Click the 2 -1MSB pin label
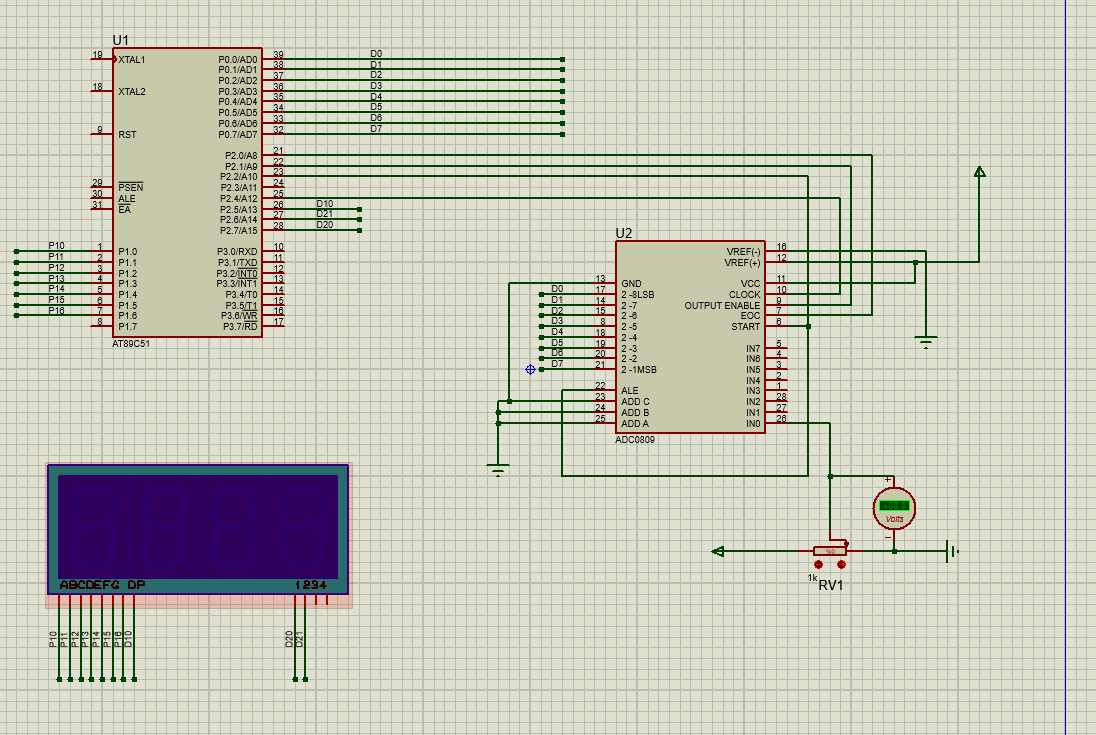1096x735 pixels. point(639,370)
